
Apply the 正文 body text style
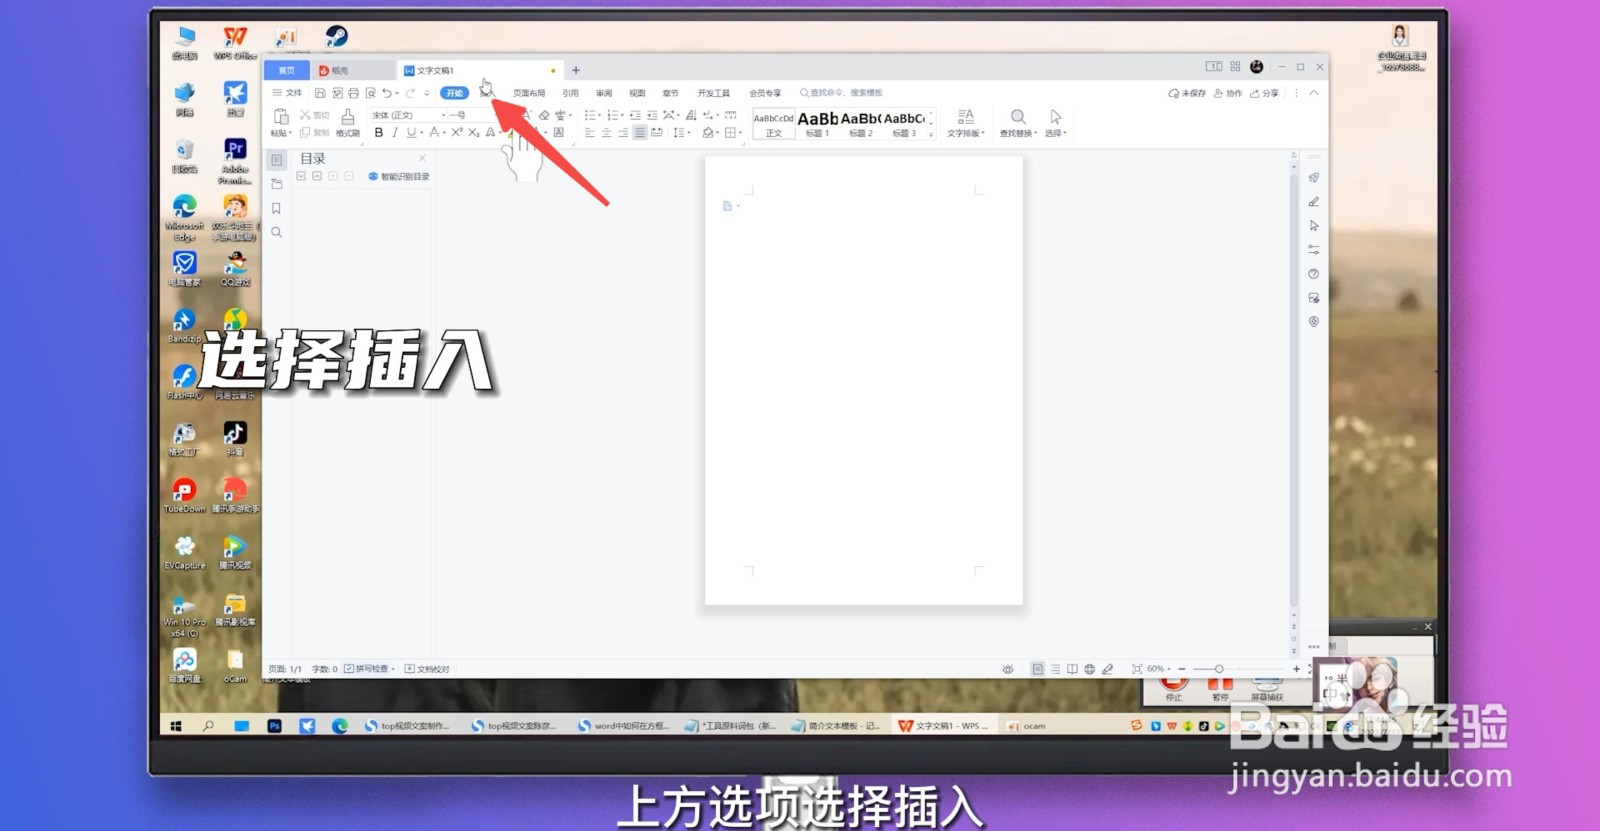773,123
